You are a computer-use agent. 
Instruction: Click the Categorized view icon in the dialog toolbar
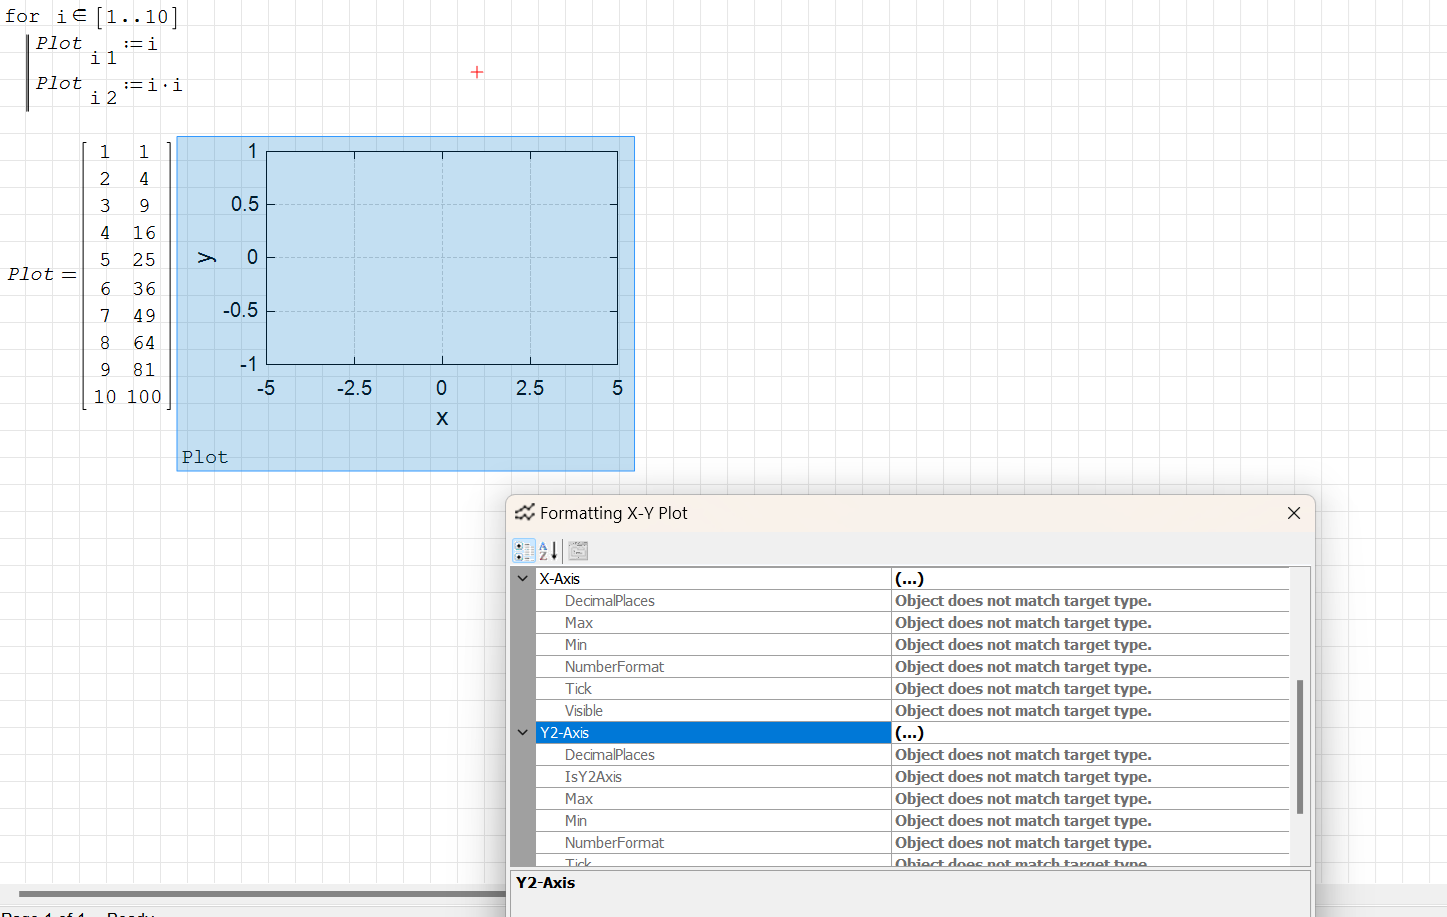point(522,550)
